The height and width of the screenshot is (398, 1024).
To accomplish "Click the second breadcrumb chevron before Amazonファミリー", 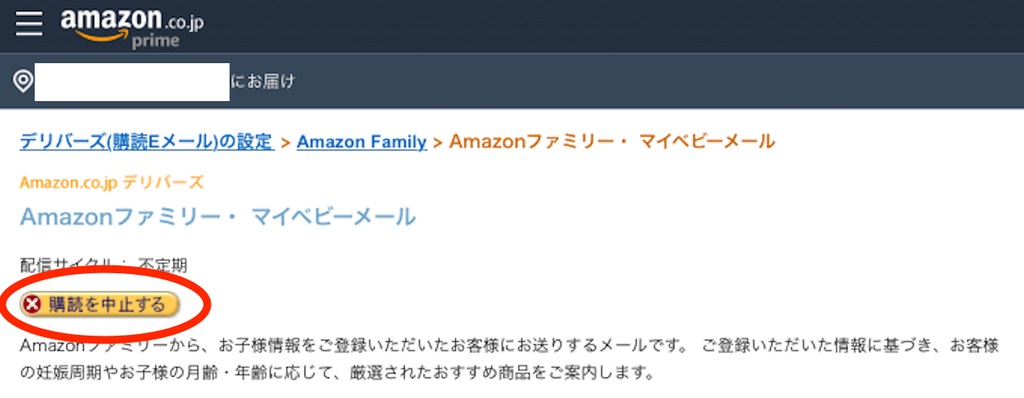I will tap(438, 142).
